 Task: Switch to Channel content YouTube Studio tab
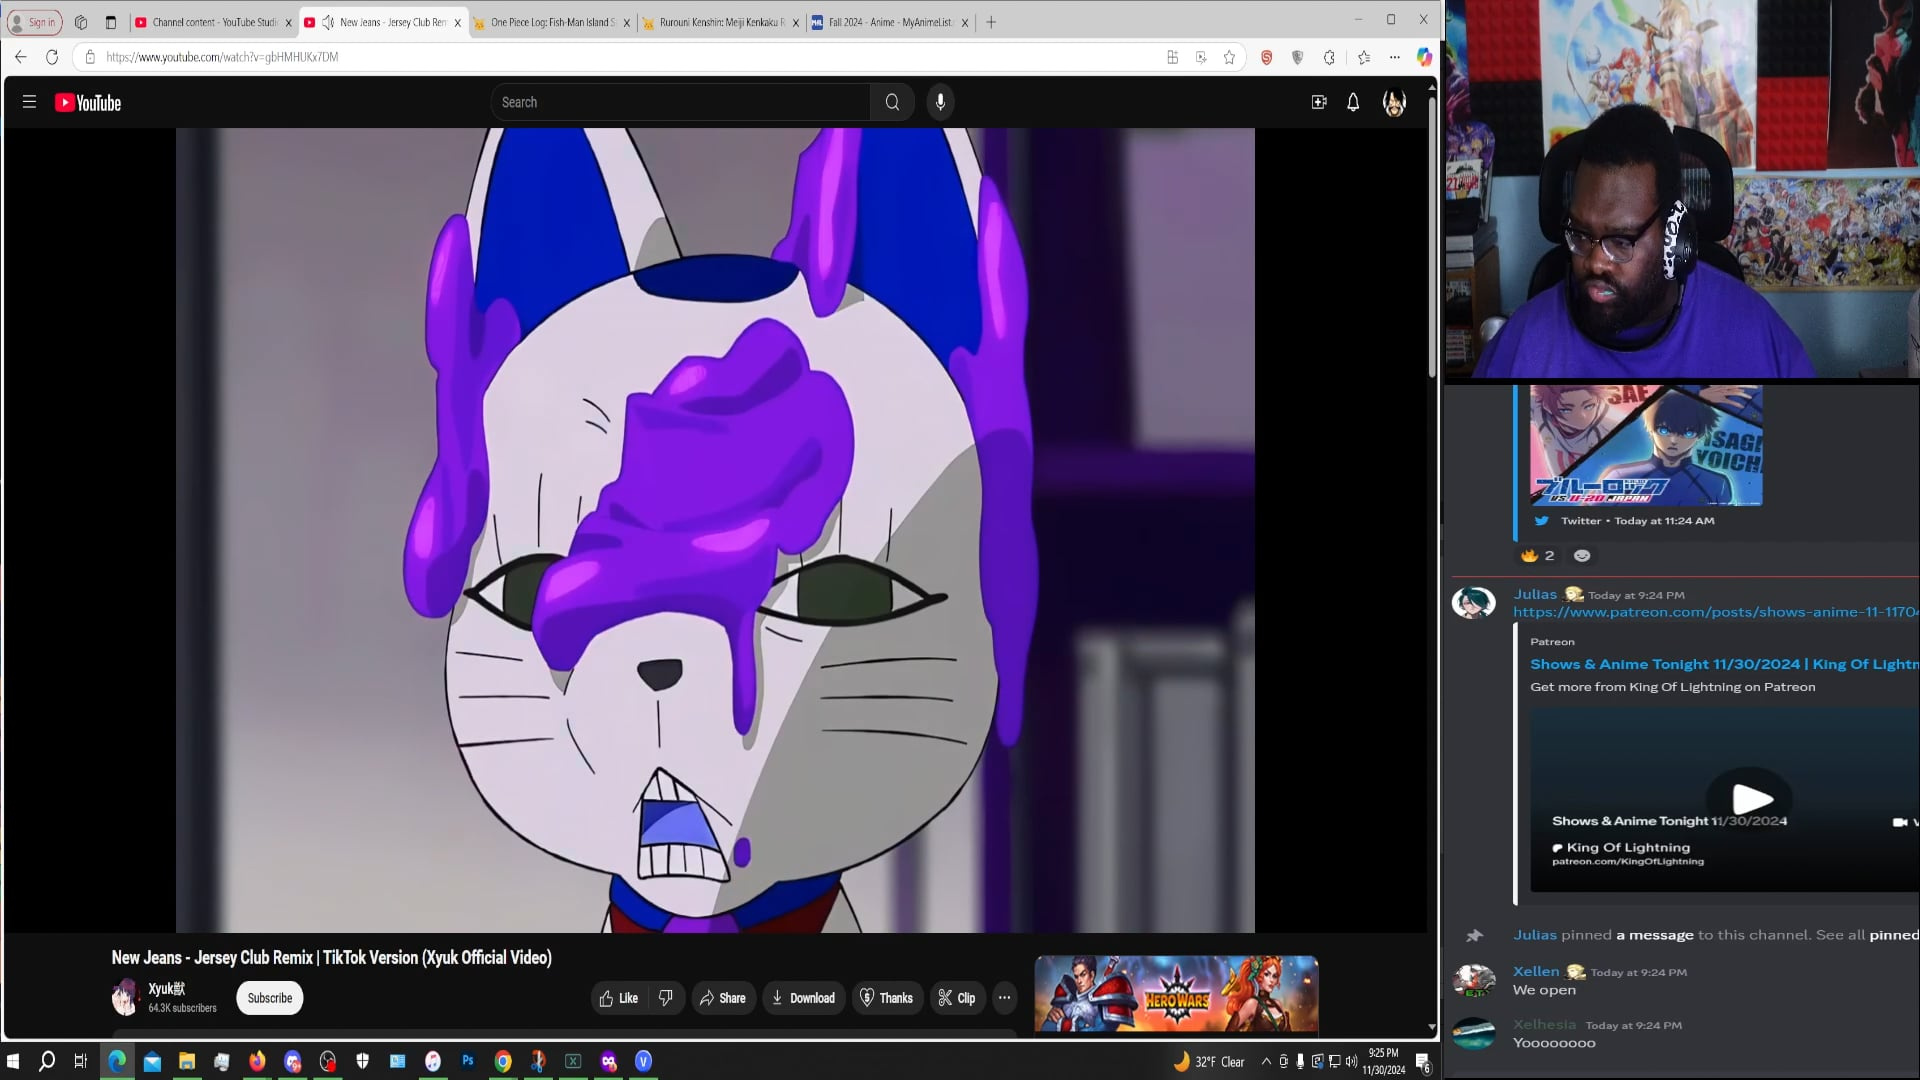click(214, 22)
